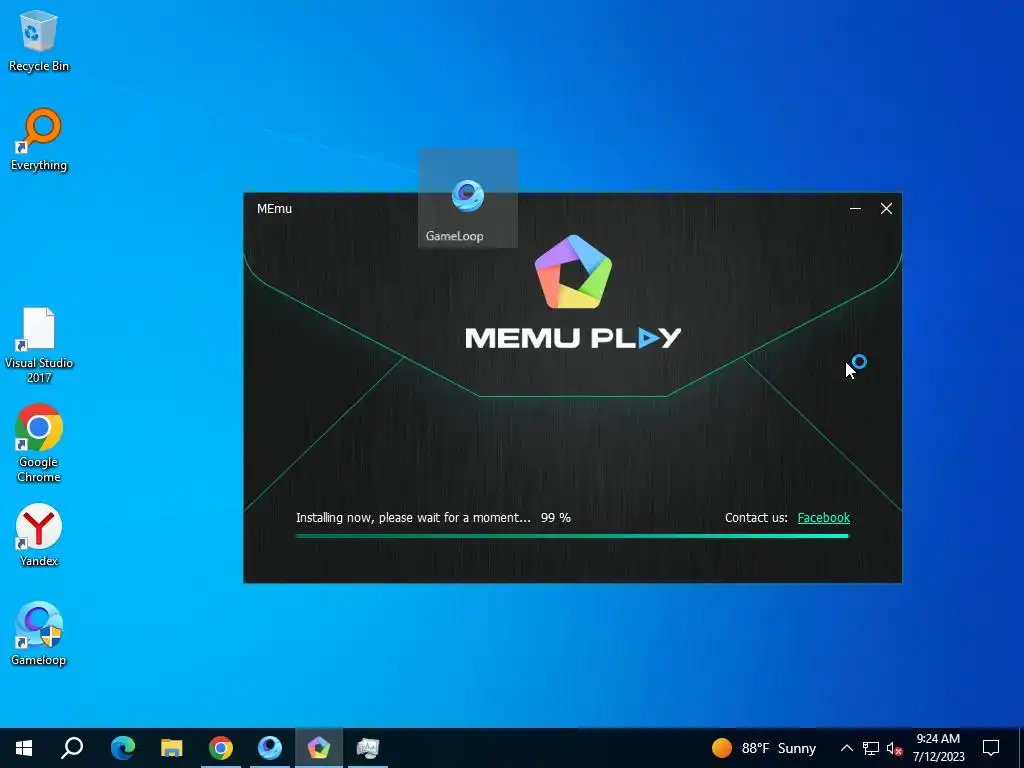
Task: Click the 'Contact us:' label
Action: pyautogui.click(x=756, y=517)
